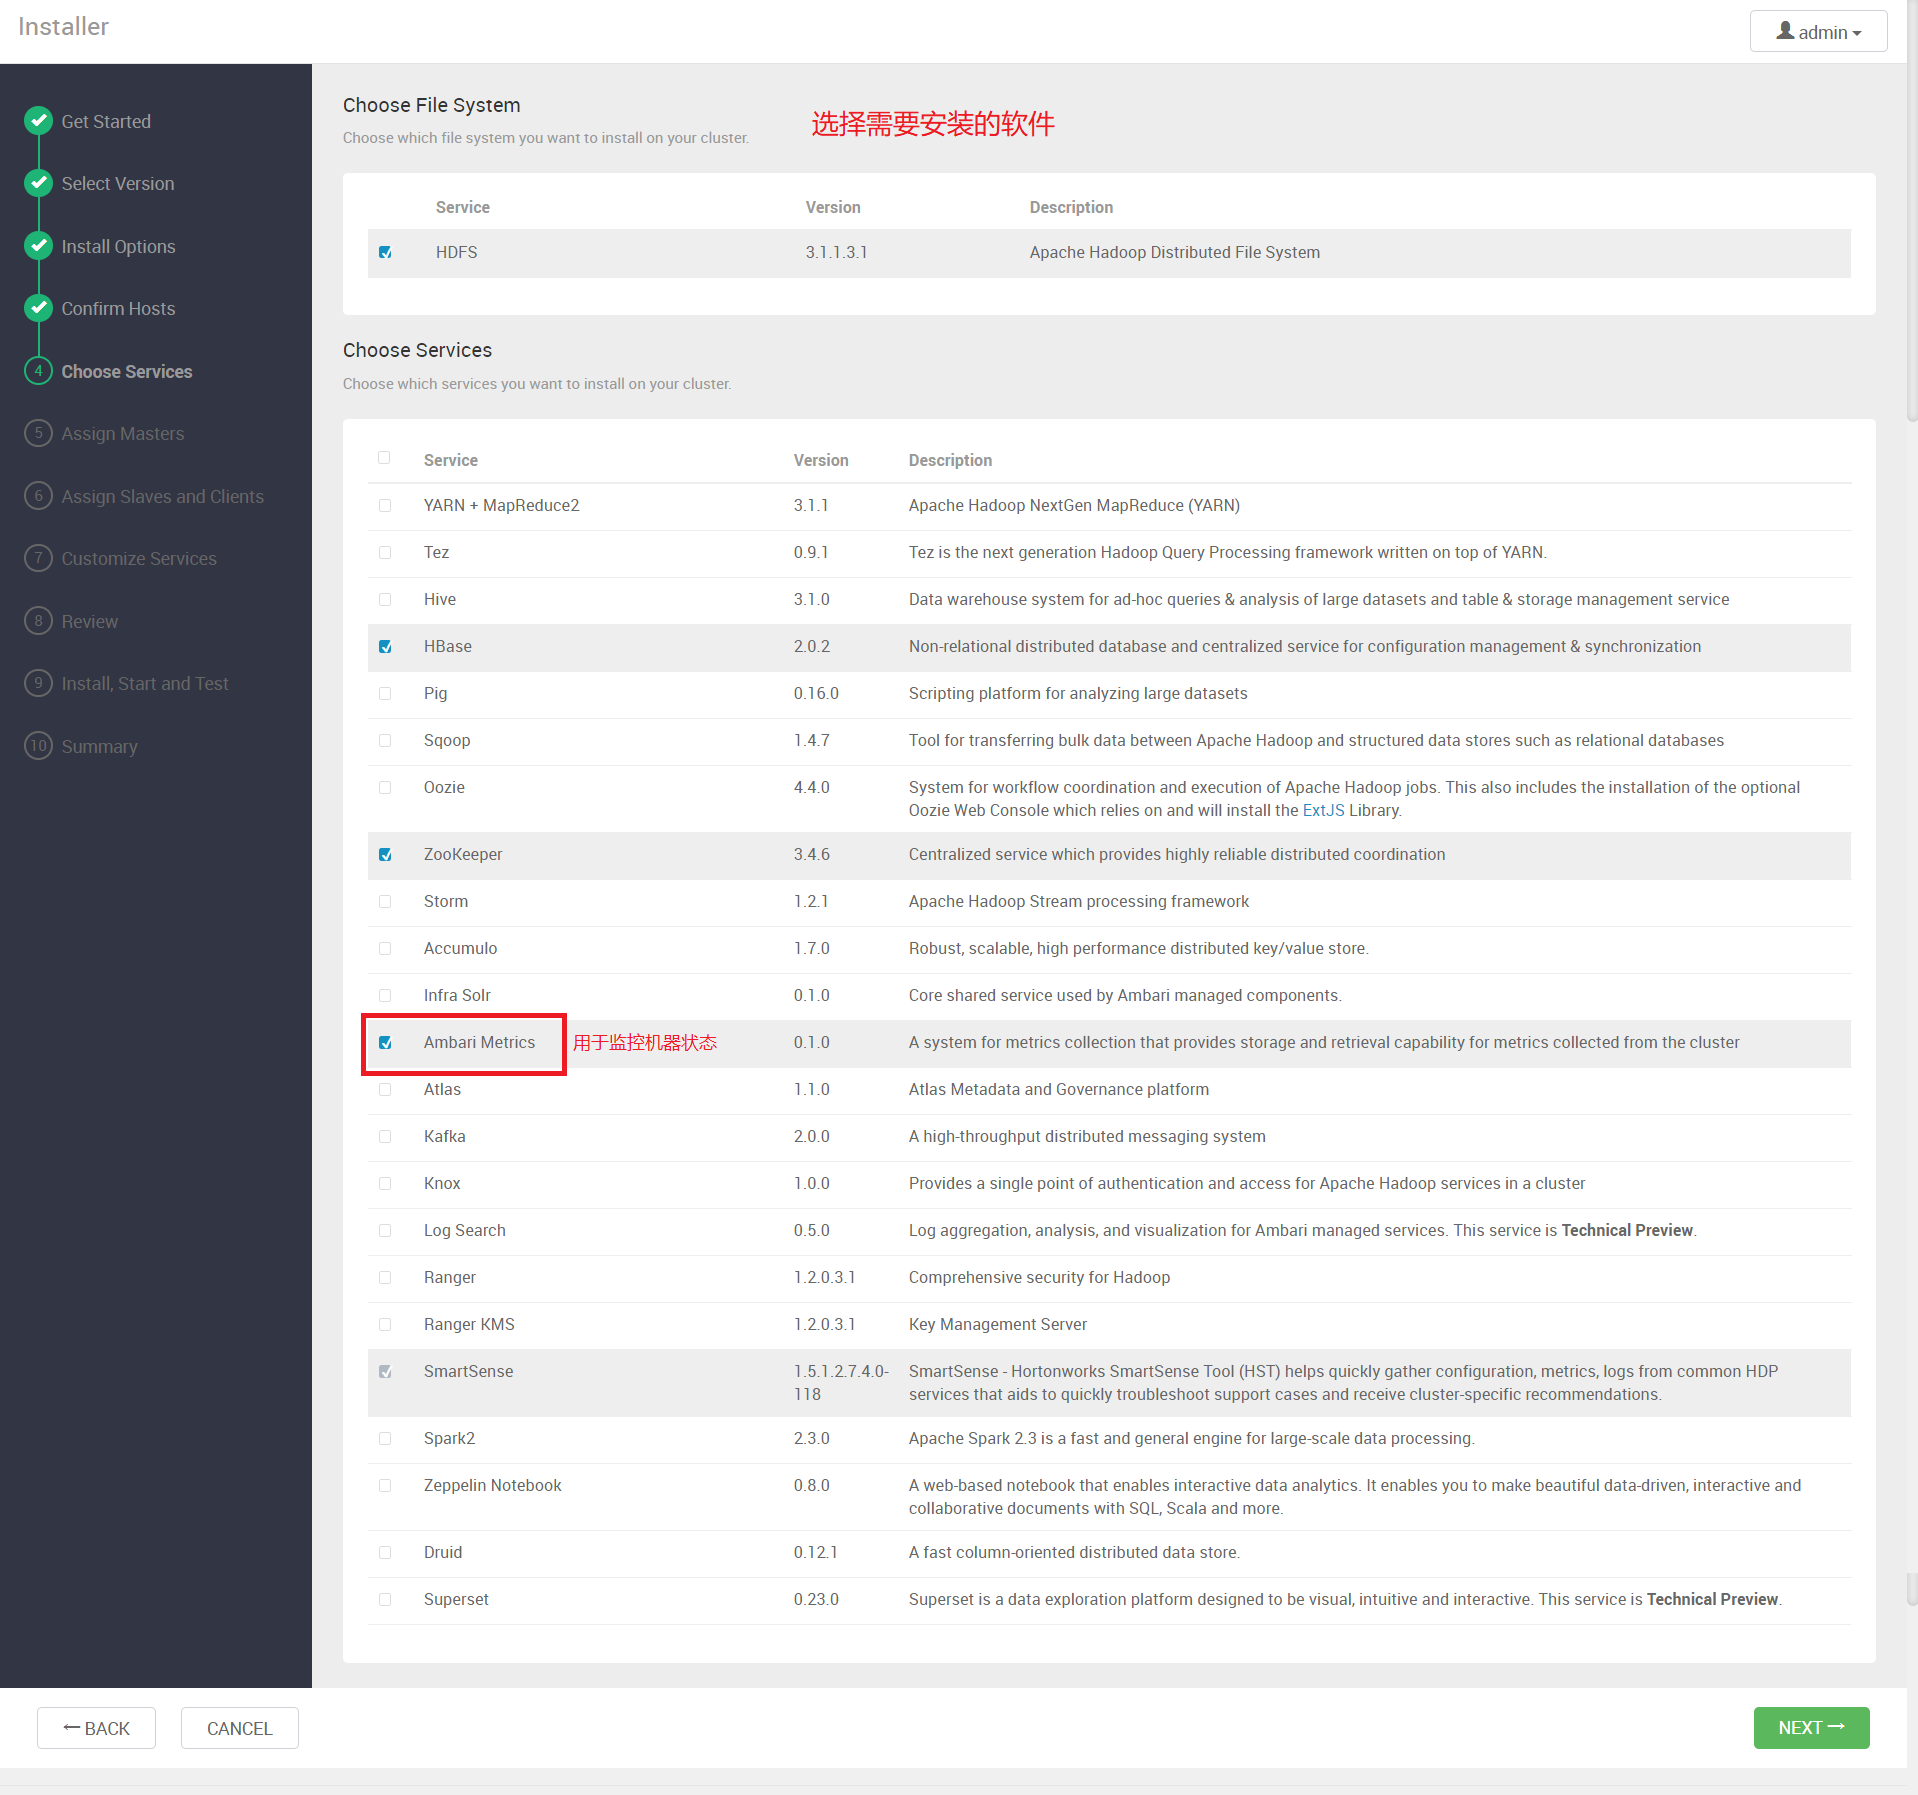Image resolution: width=1918 pixels, height=1795 pixels.
Task: Select the Infra Solr checkbox
Action: 385,996
